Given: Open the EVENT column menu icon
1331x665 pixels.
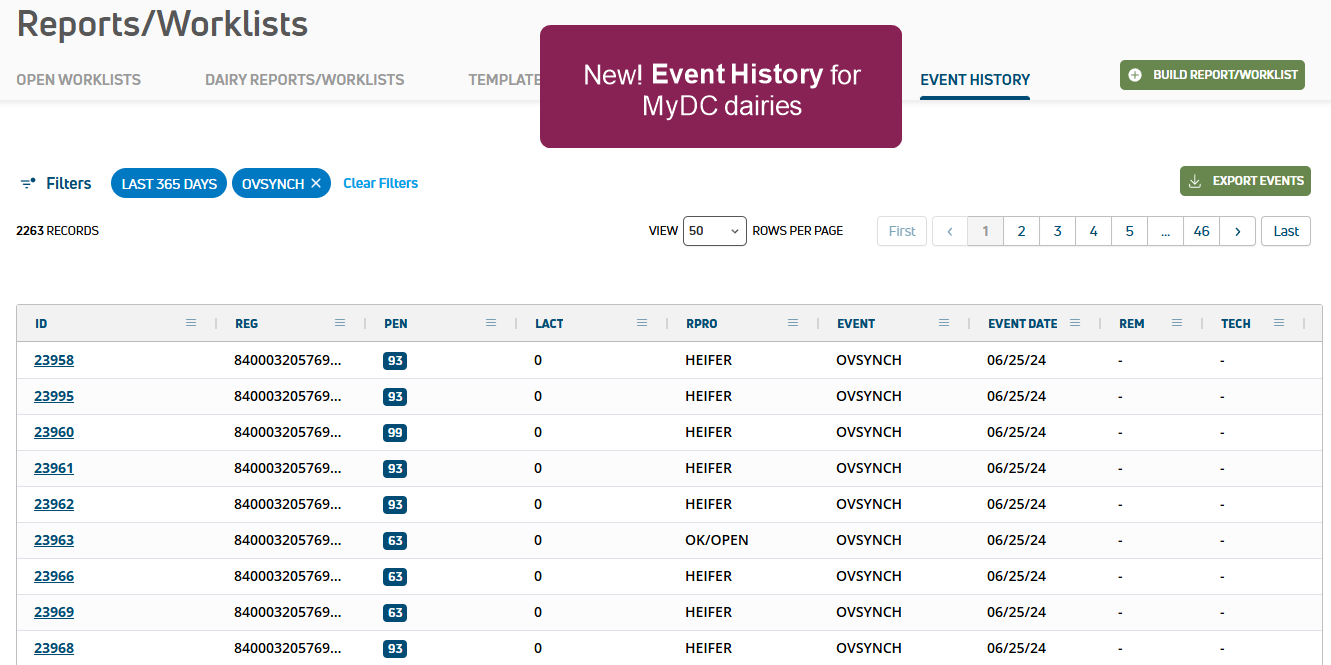Looking at the screenshot, I should click(944, 323).
